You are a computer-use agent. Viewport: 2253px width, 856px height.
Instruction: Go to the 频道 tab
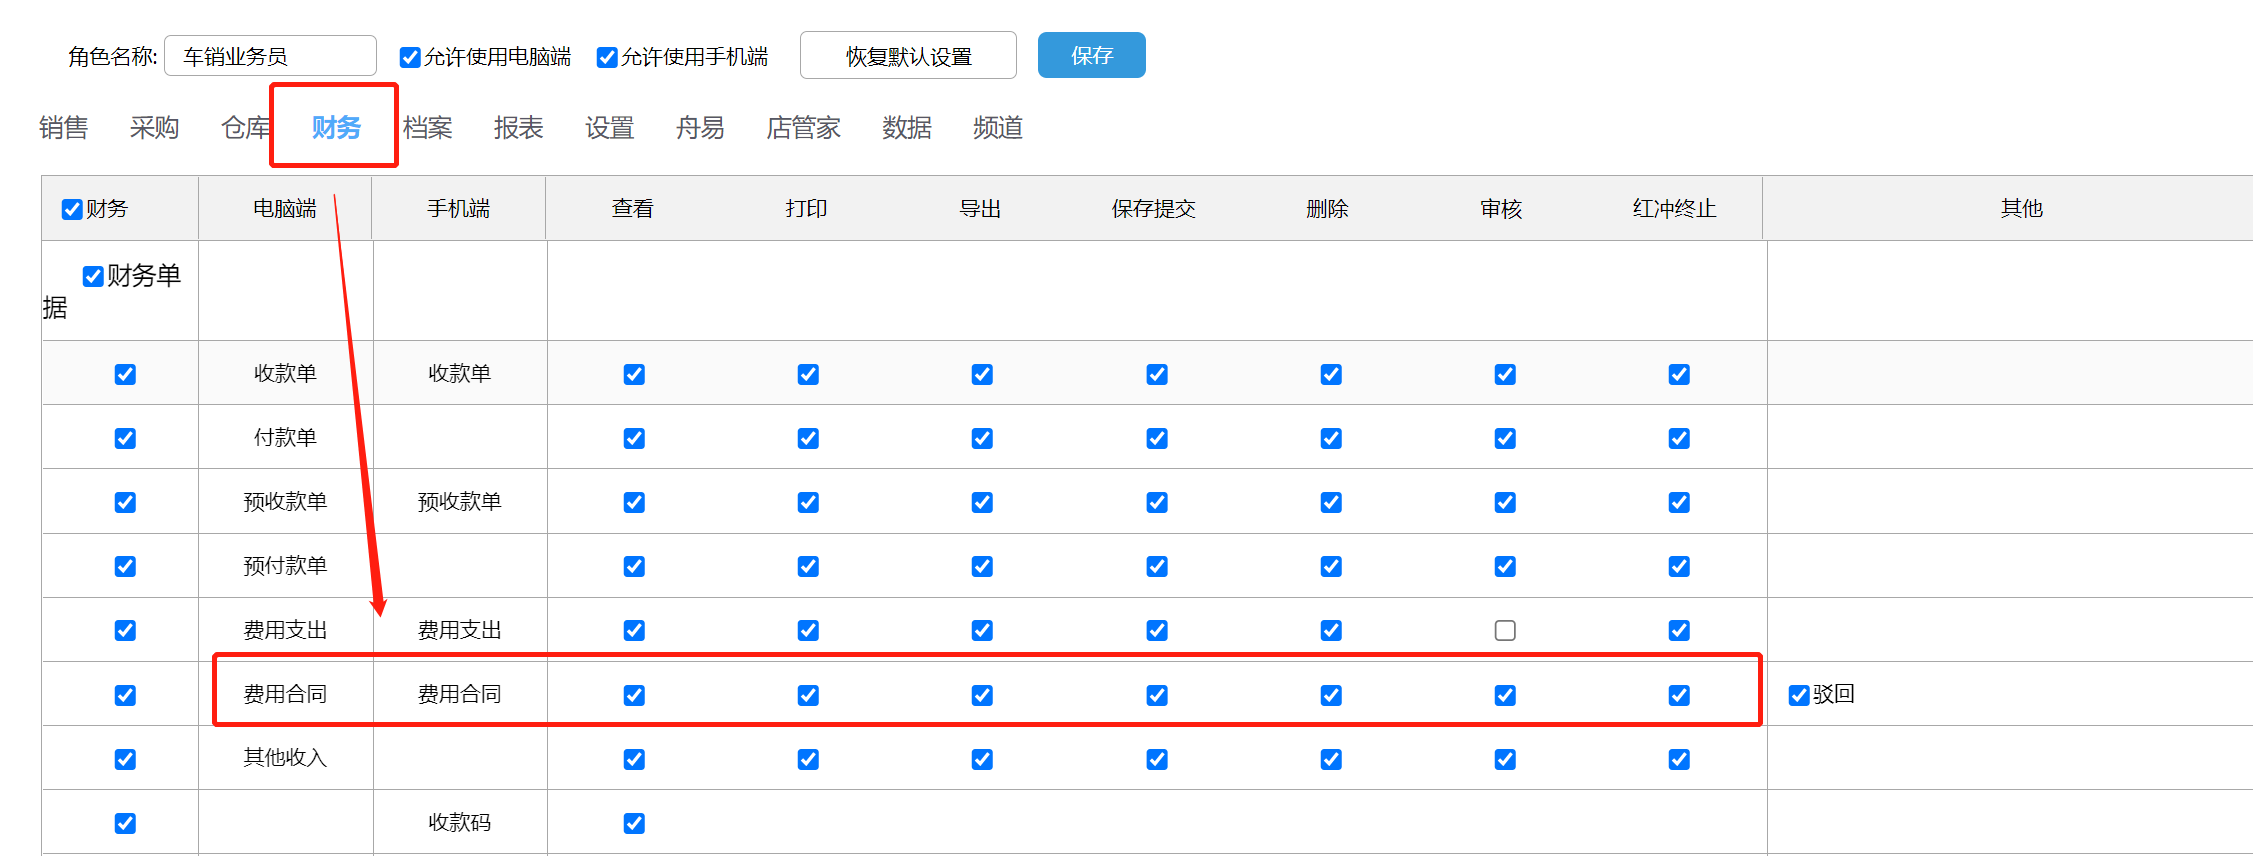(998, 128)
